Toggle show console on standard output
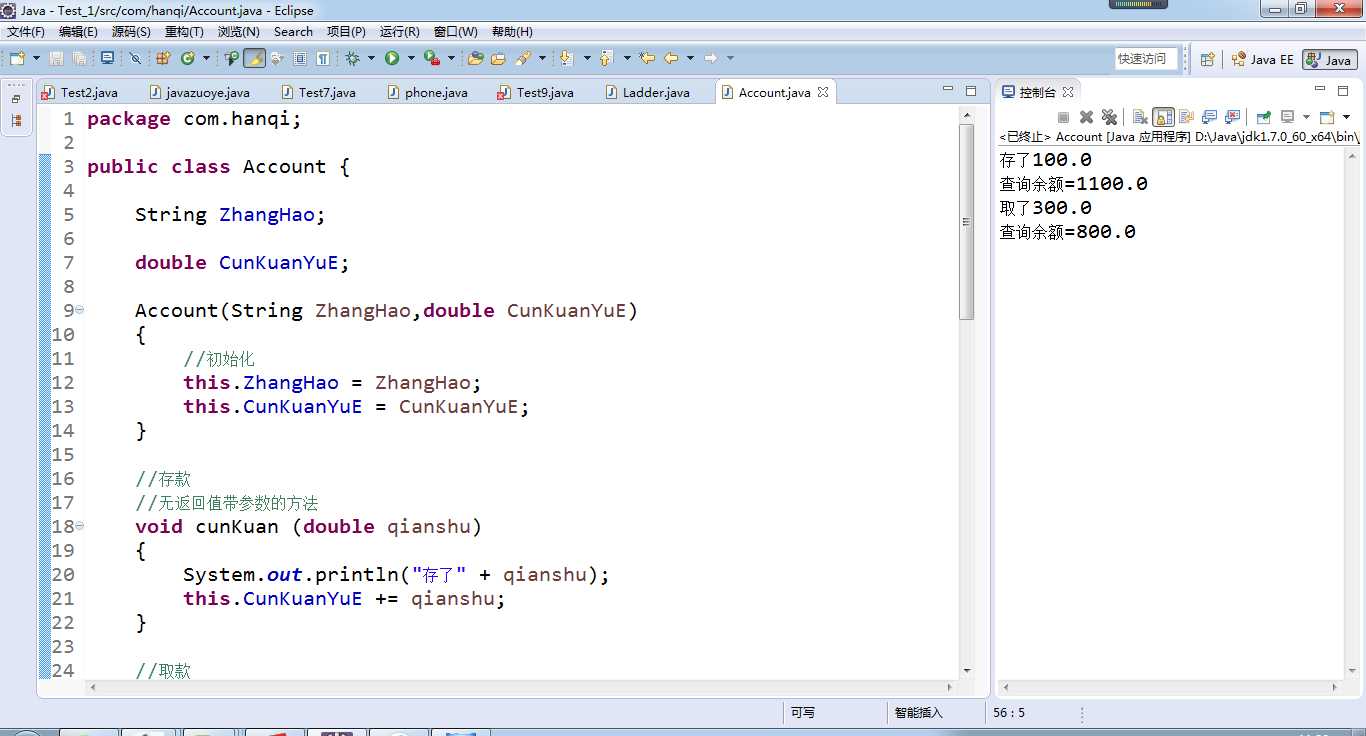The image size is (1366, 736). [1209, 117]
